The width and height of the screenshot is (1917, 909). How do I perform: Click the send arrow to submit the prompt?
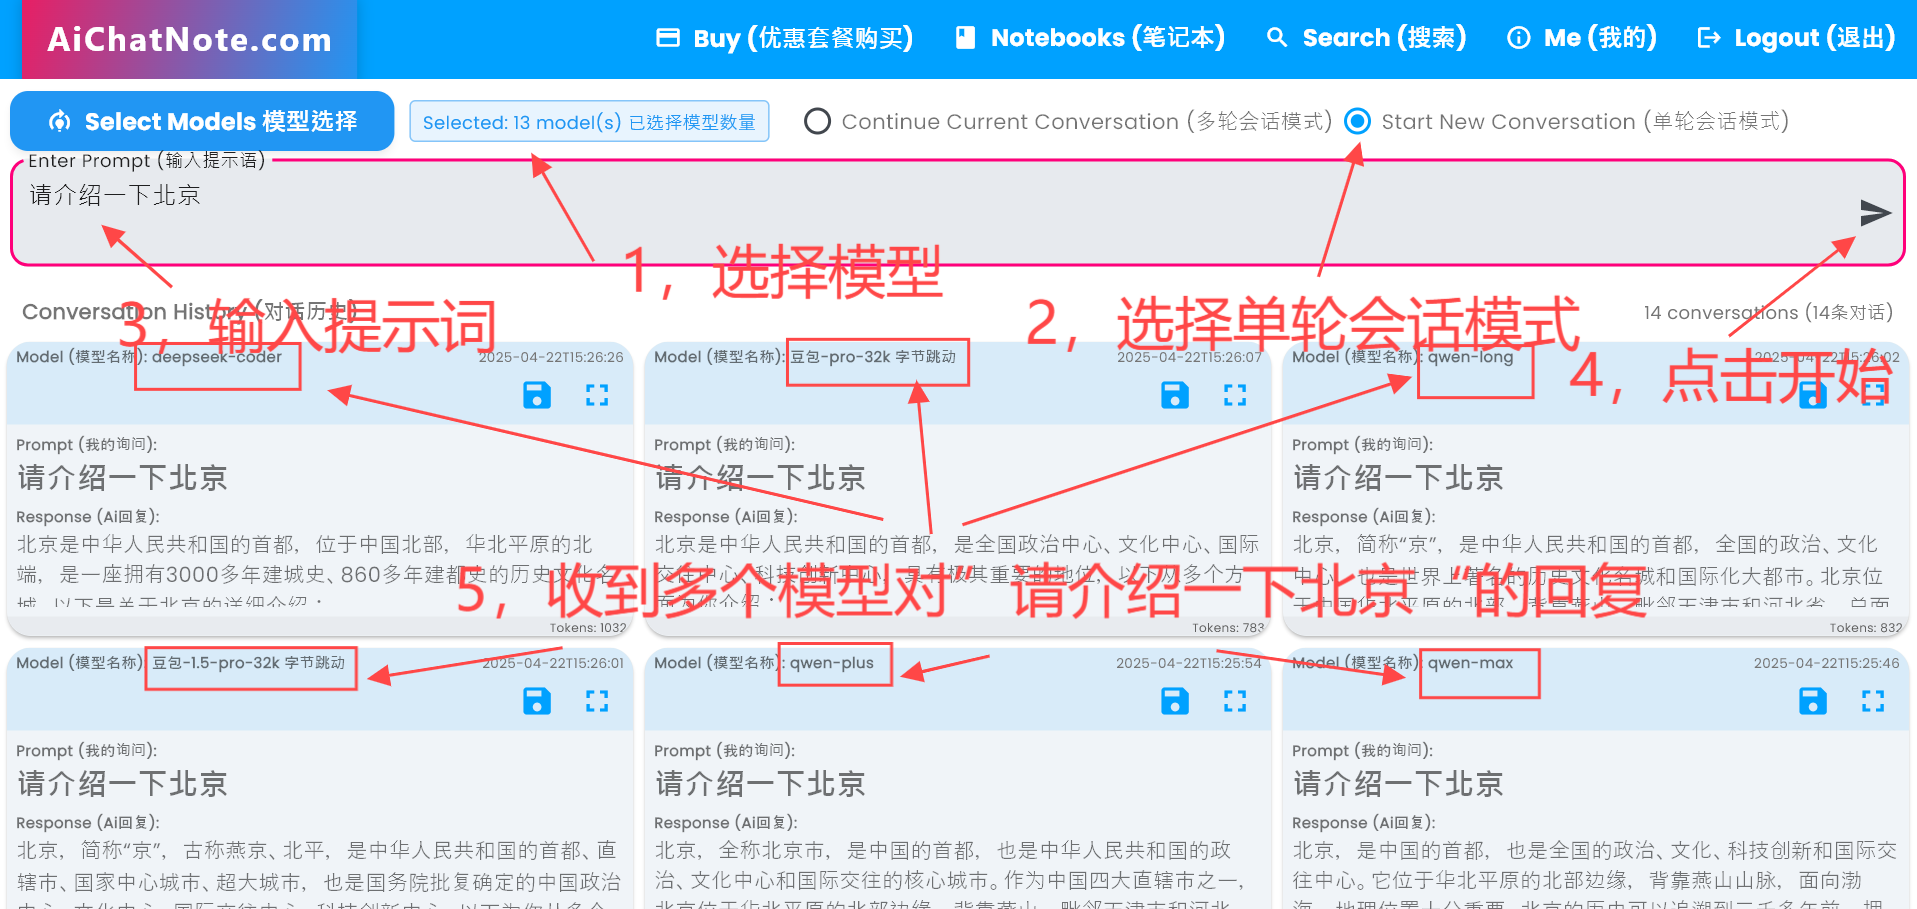pos(1875,212)
